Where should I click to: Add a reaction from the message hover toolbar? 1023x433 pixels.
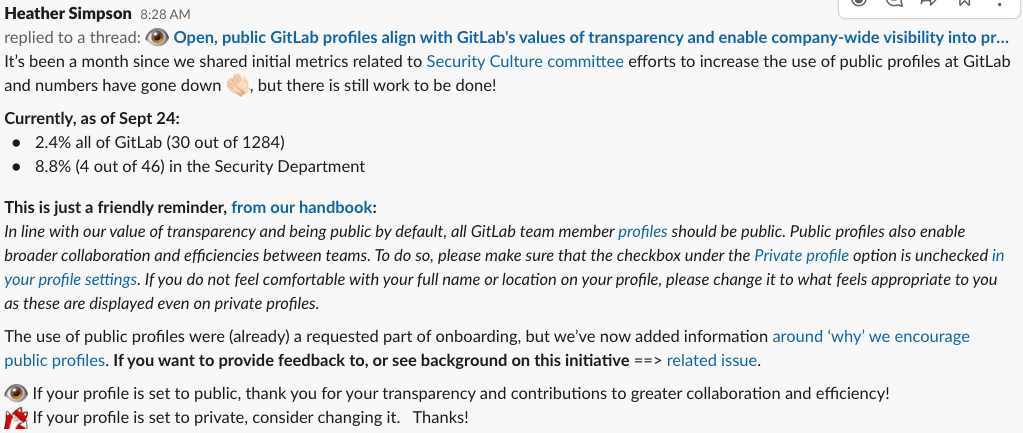(859, 3)
